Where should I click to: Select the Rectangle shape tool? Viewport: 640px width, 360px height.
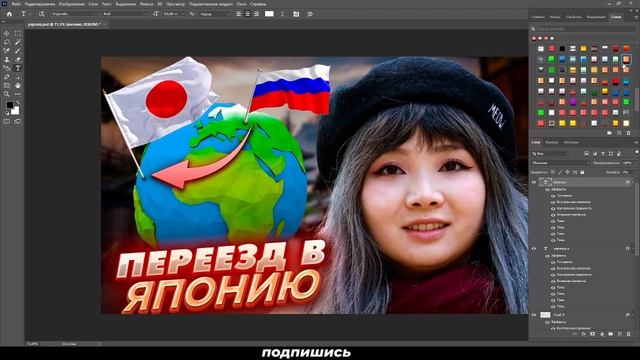coord(7,85)
